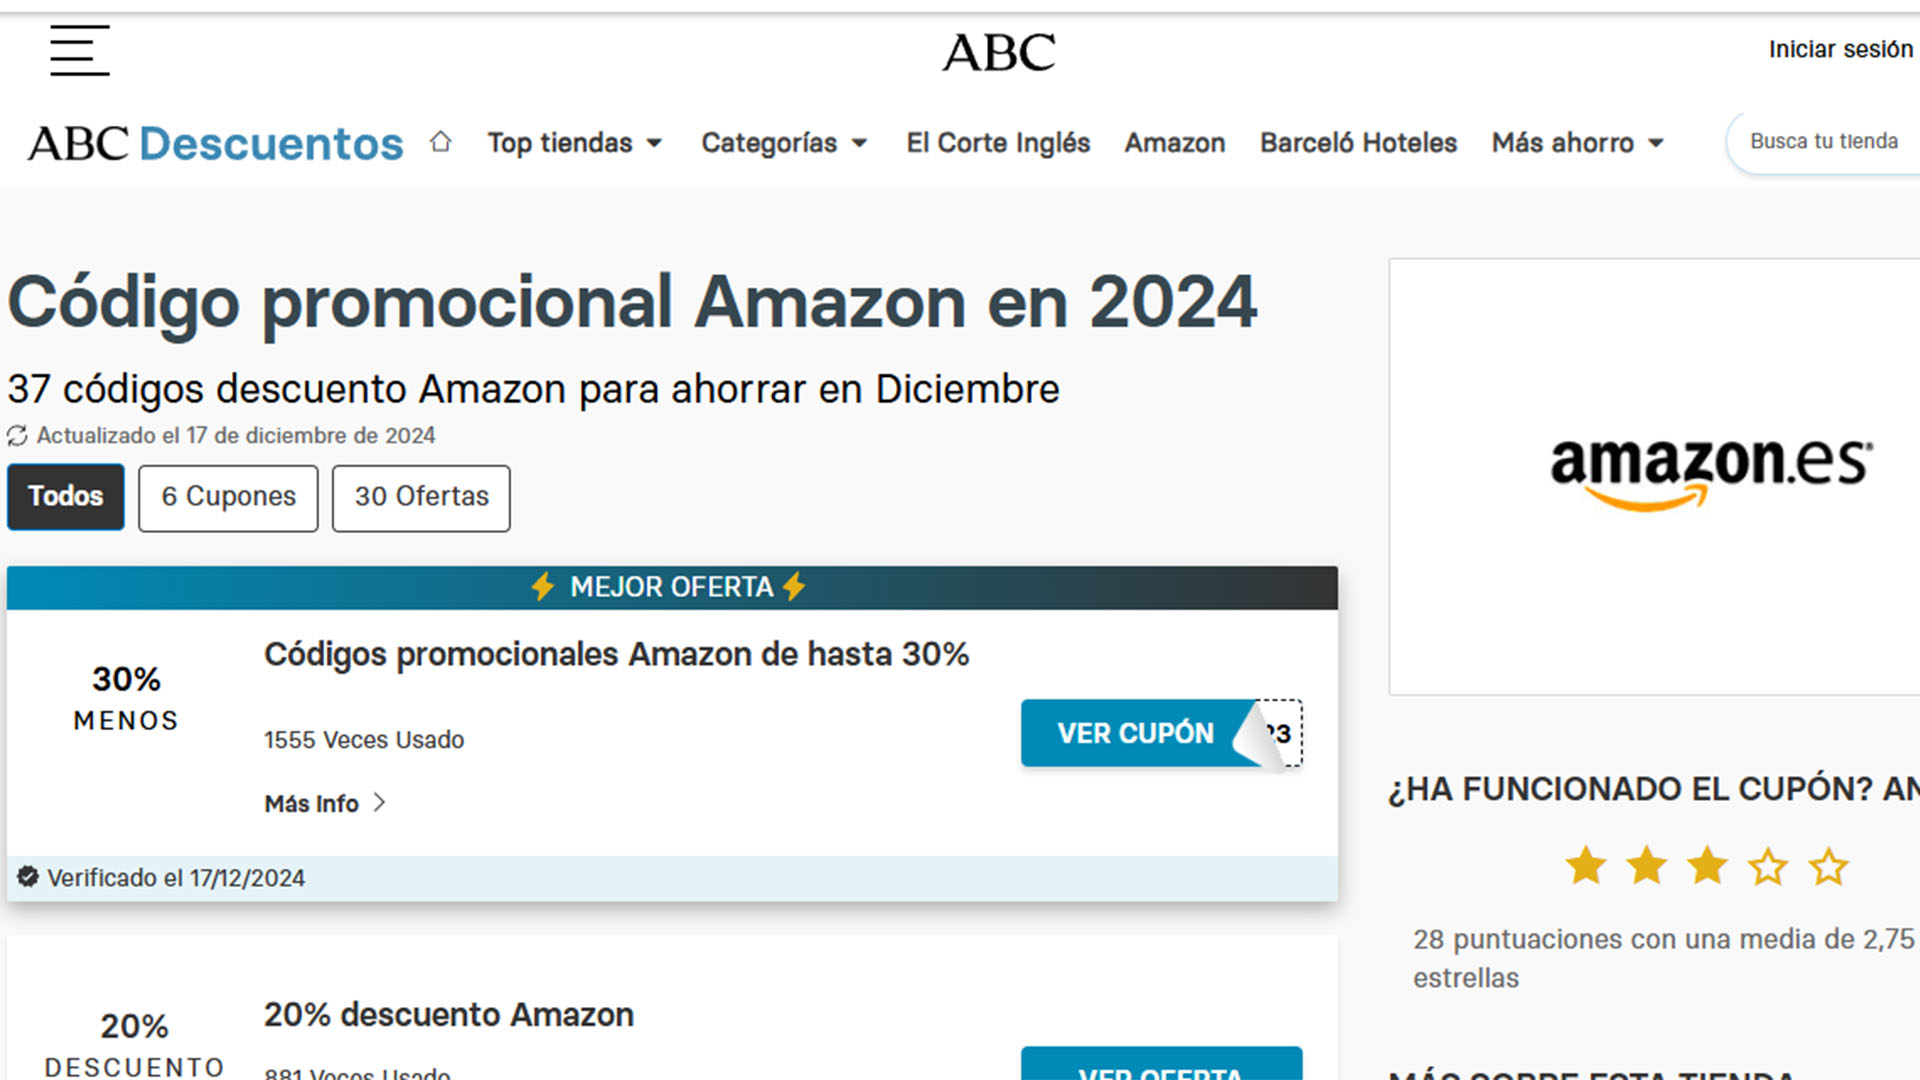Select the Todos filter
The image size is (1920, 1080).
coord(65,496)
